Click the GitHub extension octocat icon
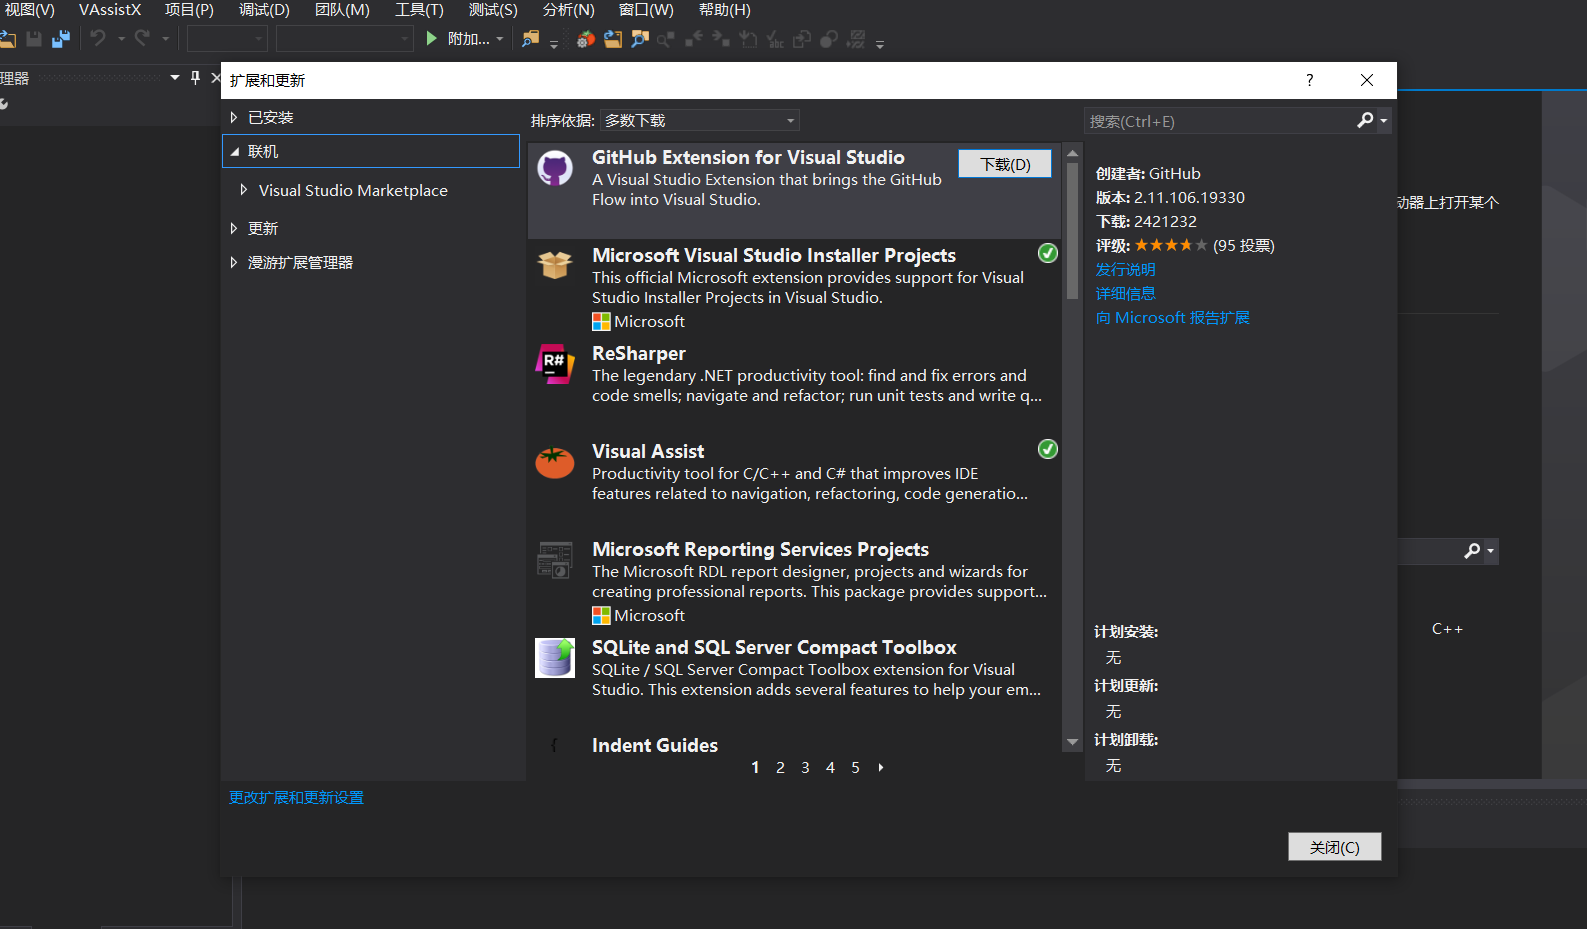Viewport: 1587px width, 929px height. coord(555,167)
